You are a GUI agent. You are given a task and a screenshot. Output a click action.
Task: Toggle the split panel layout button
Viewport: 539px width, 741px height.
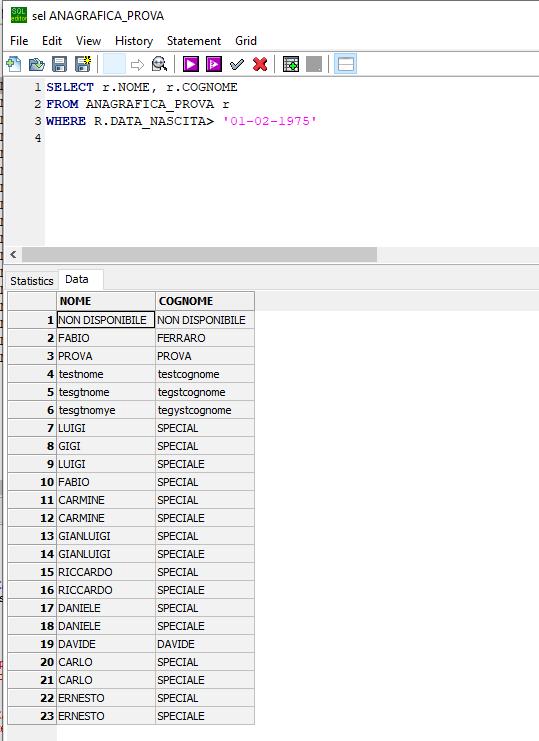click(x=345, y=64)
